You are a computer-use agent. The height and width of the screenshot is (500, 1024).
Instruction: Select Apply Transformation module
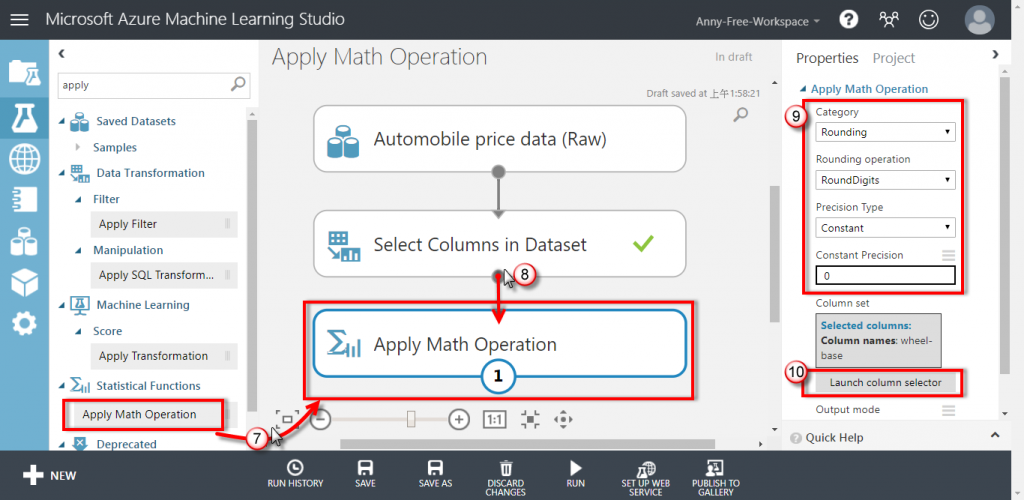tap(164, 356)
